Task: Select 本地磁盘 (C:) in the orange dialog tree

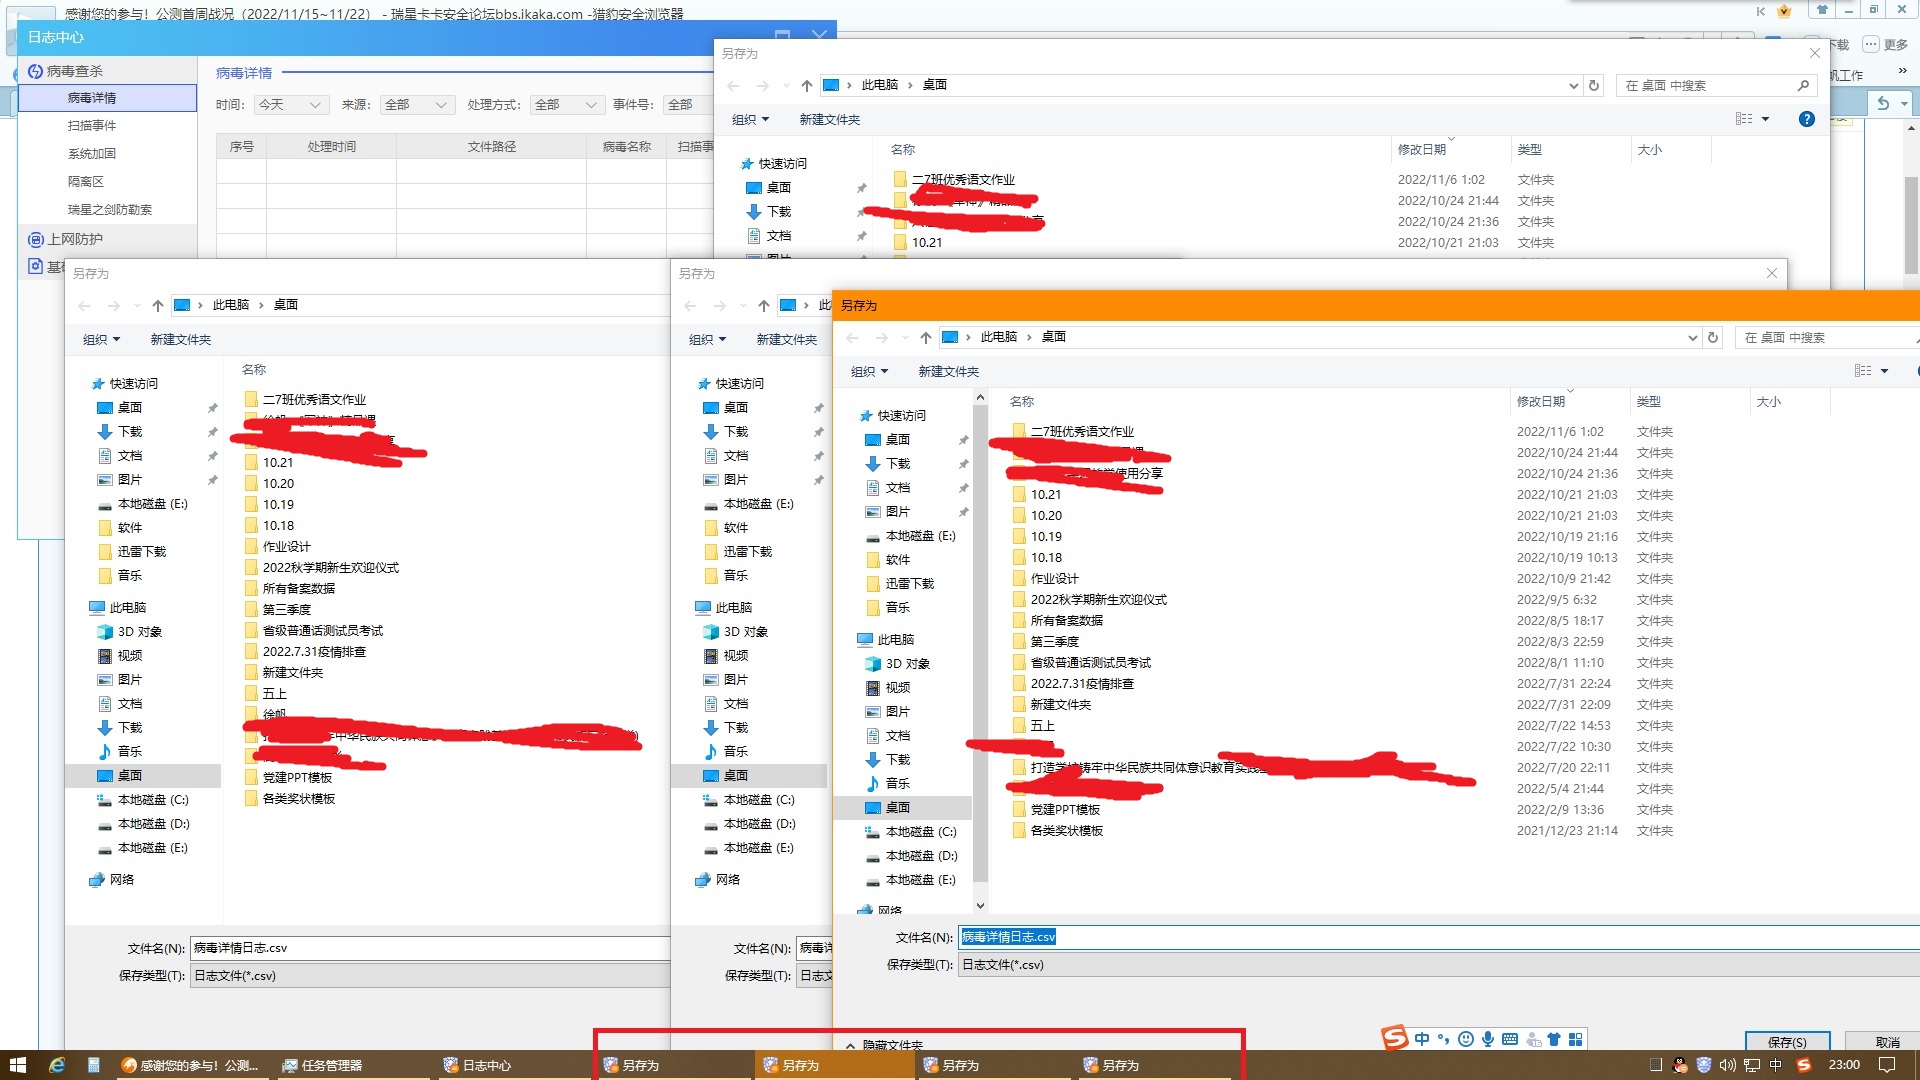Action: (x=920, y=831)
